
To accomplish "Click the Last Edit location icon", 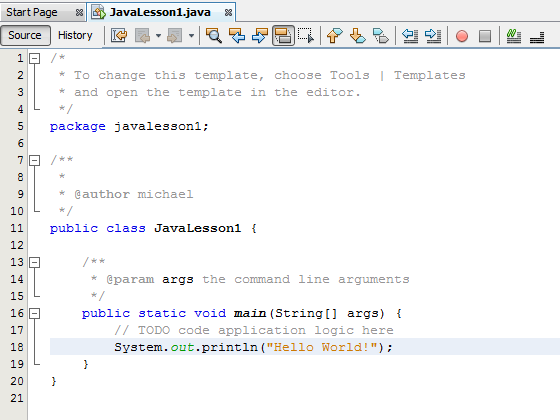I will (119, 35).
